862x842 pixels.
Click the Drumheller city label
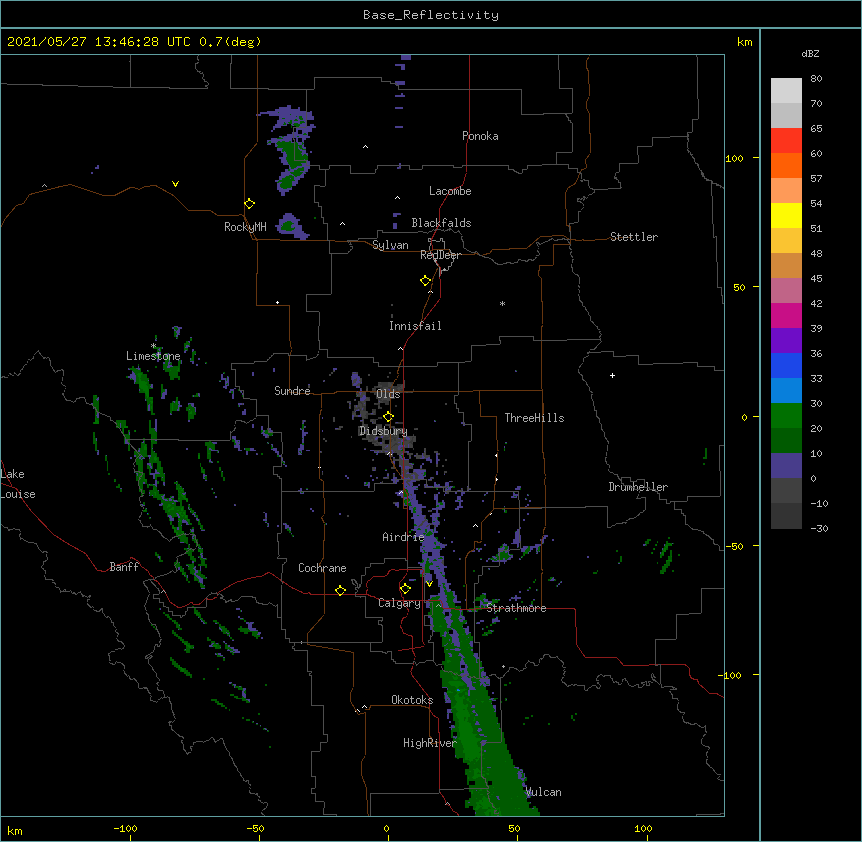pyautogui.click(x=638, y=487)
